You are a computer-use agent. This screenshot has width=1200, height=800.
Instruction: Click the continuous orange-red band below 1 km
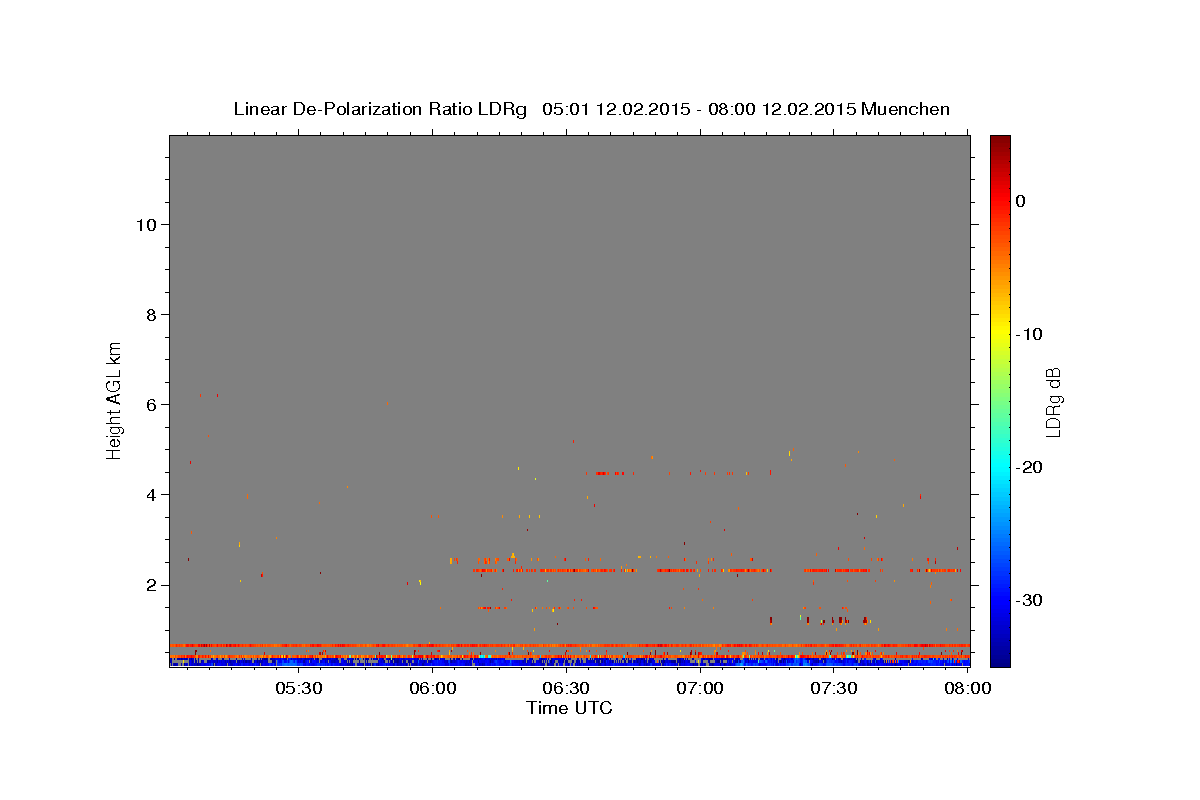[570, 645]
